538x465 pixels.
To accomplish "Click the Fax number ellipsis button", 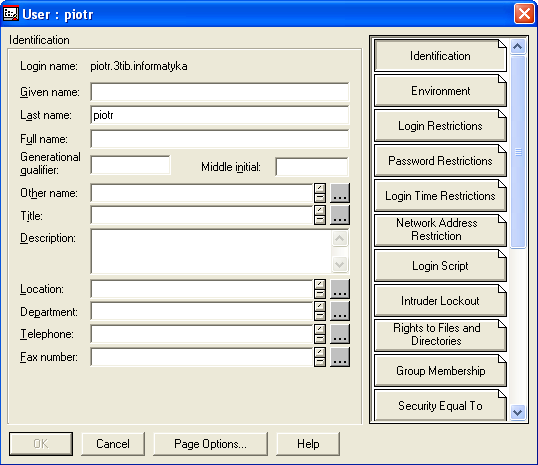I will tap(340, 357).
